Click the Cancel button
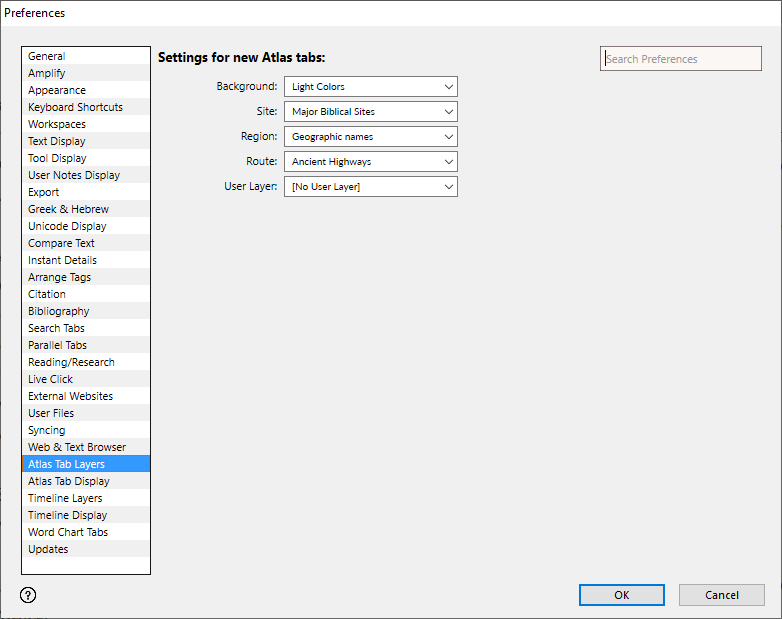782x619 pixels. point(721,595)
